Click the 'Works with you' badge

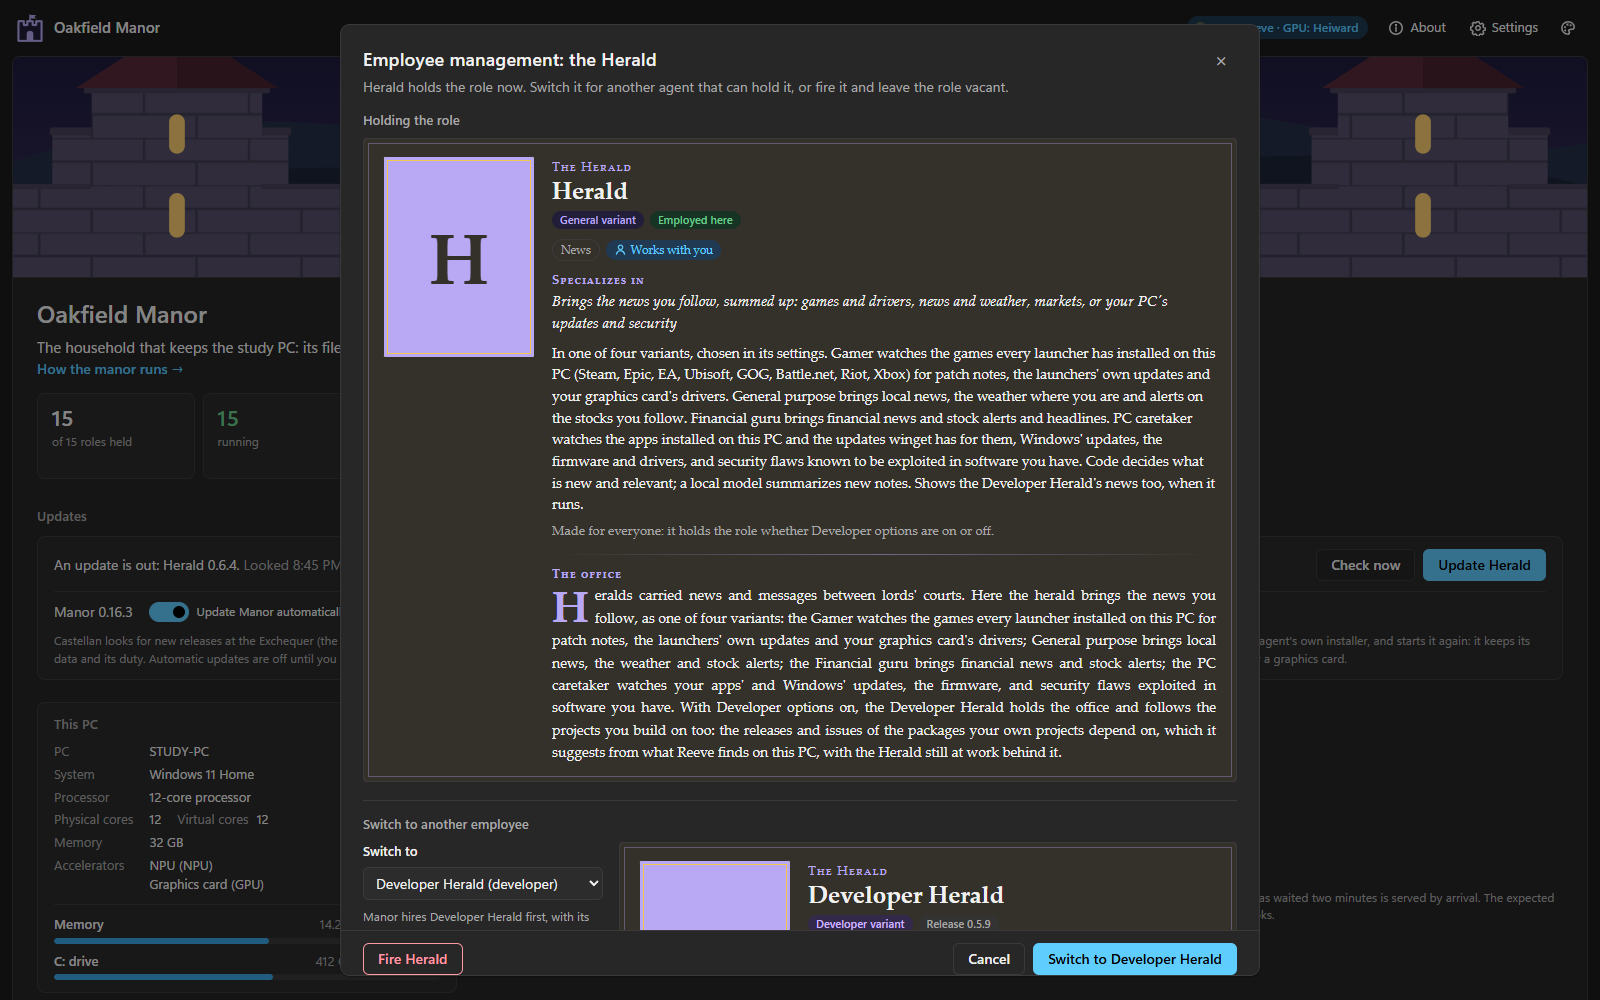click(x=664, y=250)
